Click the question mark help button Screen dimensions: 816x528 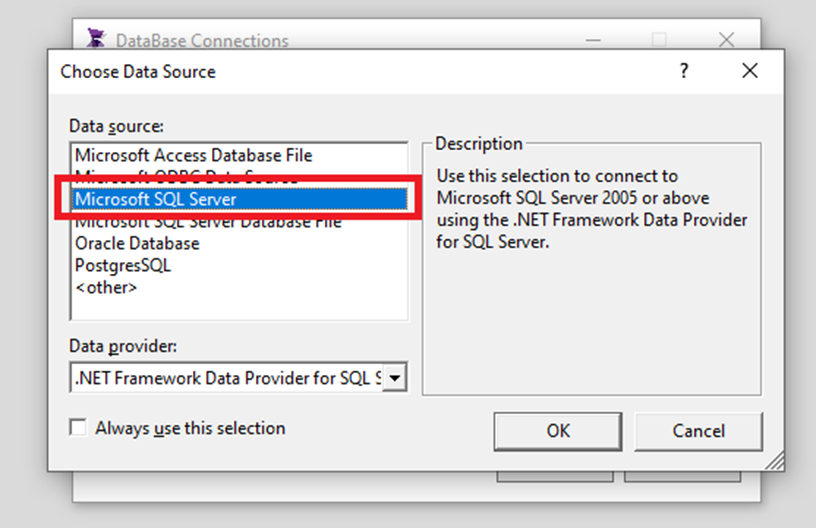tap(684, 71)
